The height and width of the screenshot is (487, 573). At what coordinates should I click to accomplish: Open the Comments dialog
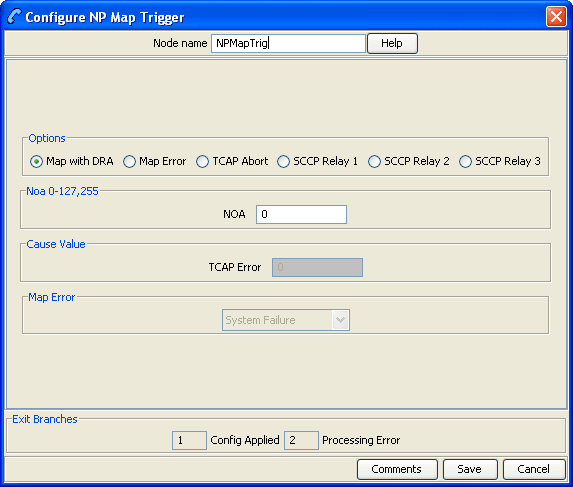[397, 469]
